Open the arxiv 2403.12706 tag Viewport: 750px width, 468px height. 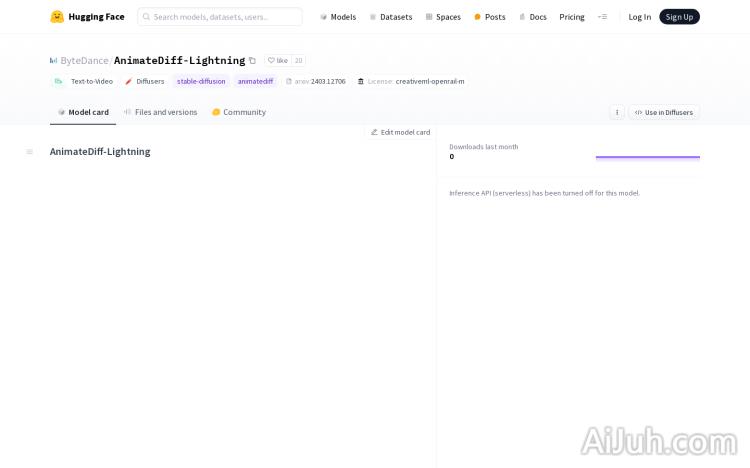pos(316,81)
